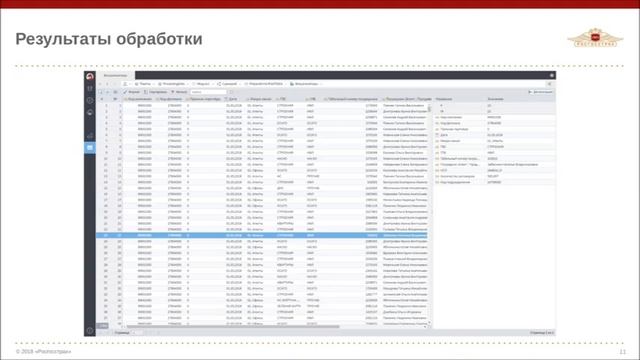Click the button at the right end of the toolbar

point(540,92)
